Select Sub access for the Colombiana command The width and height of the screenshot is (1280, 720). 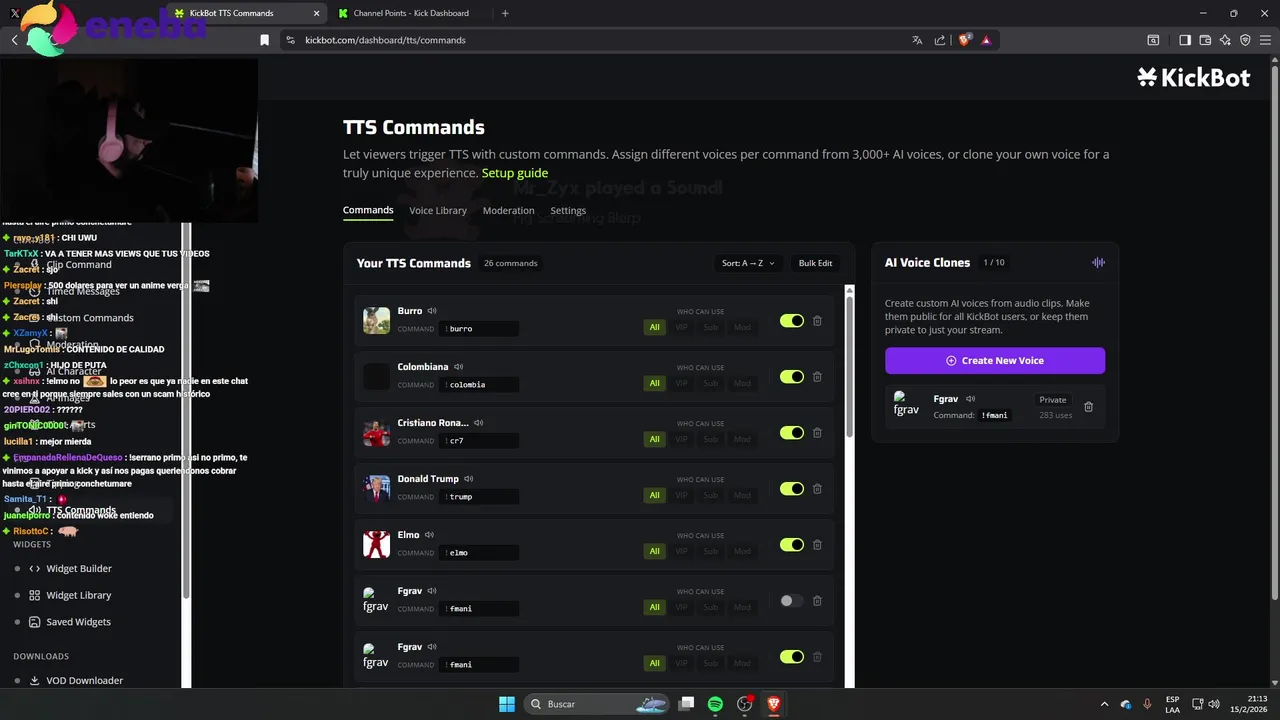tap(711, 383)
